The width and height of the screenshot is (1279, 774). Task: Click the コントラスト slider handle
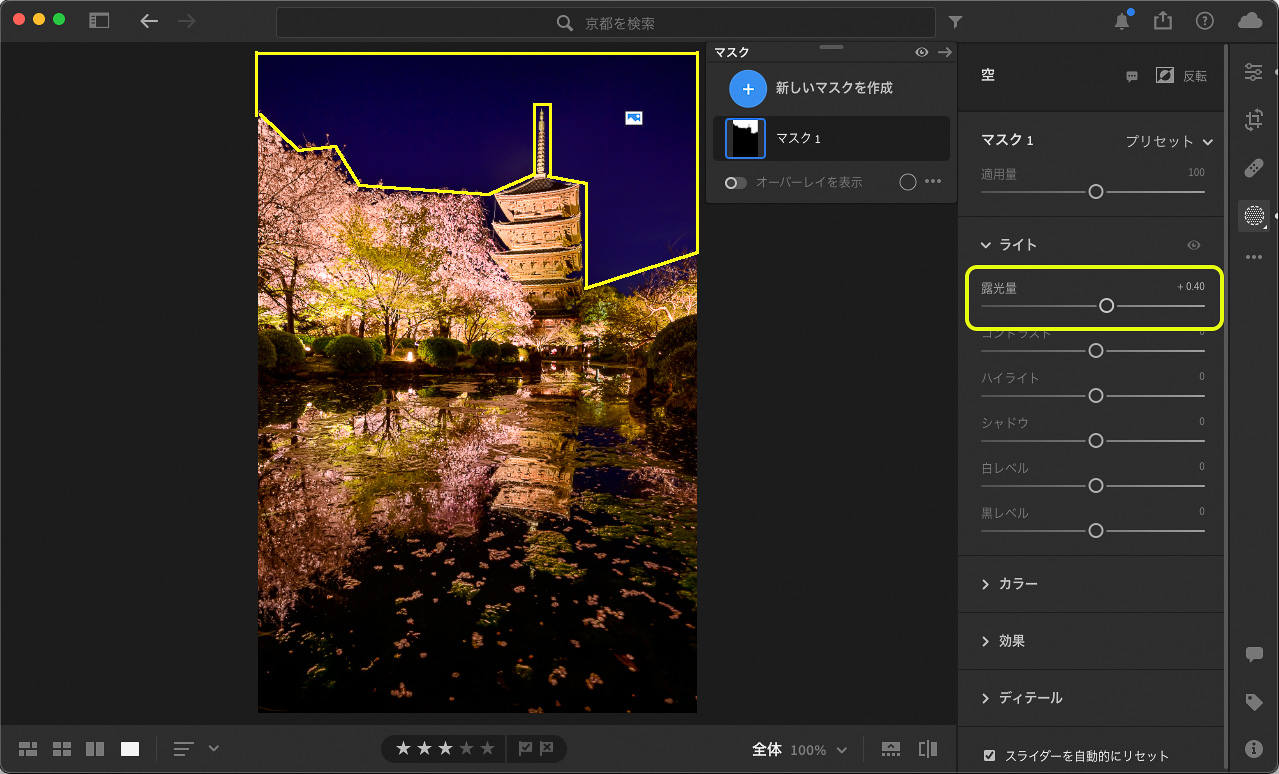[x=1095, y=351]
